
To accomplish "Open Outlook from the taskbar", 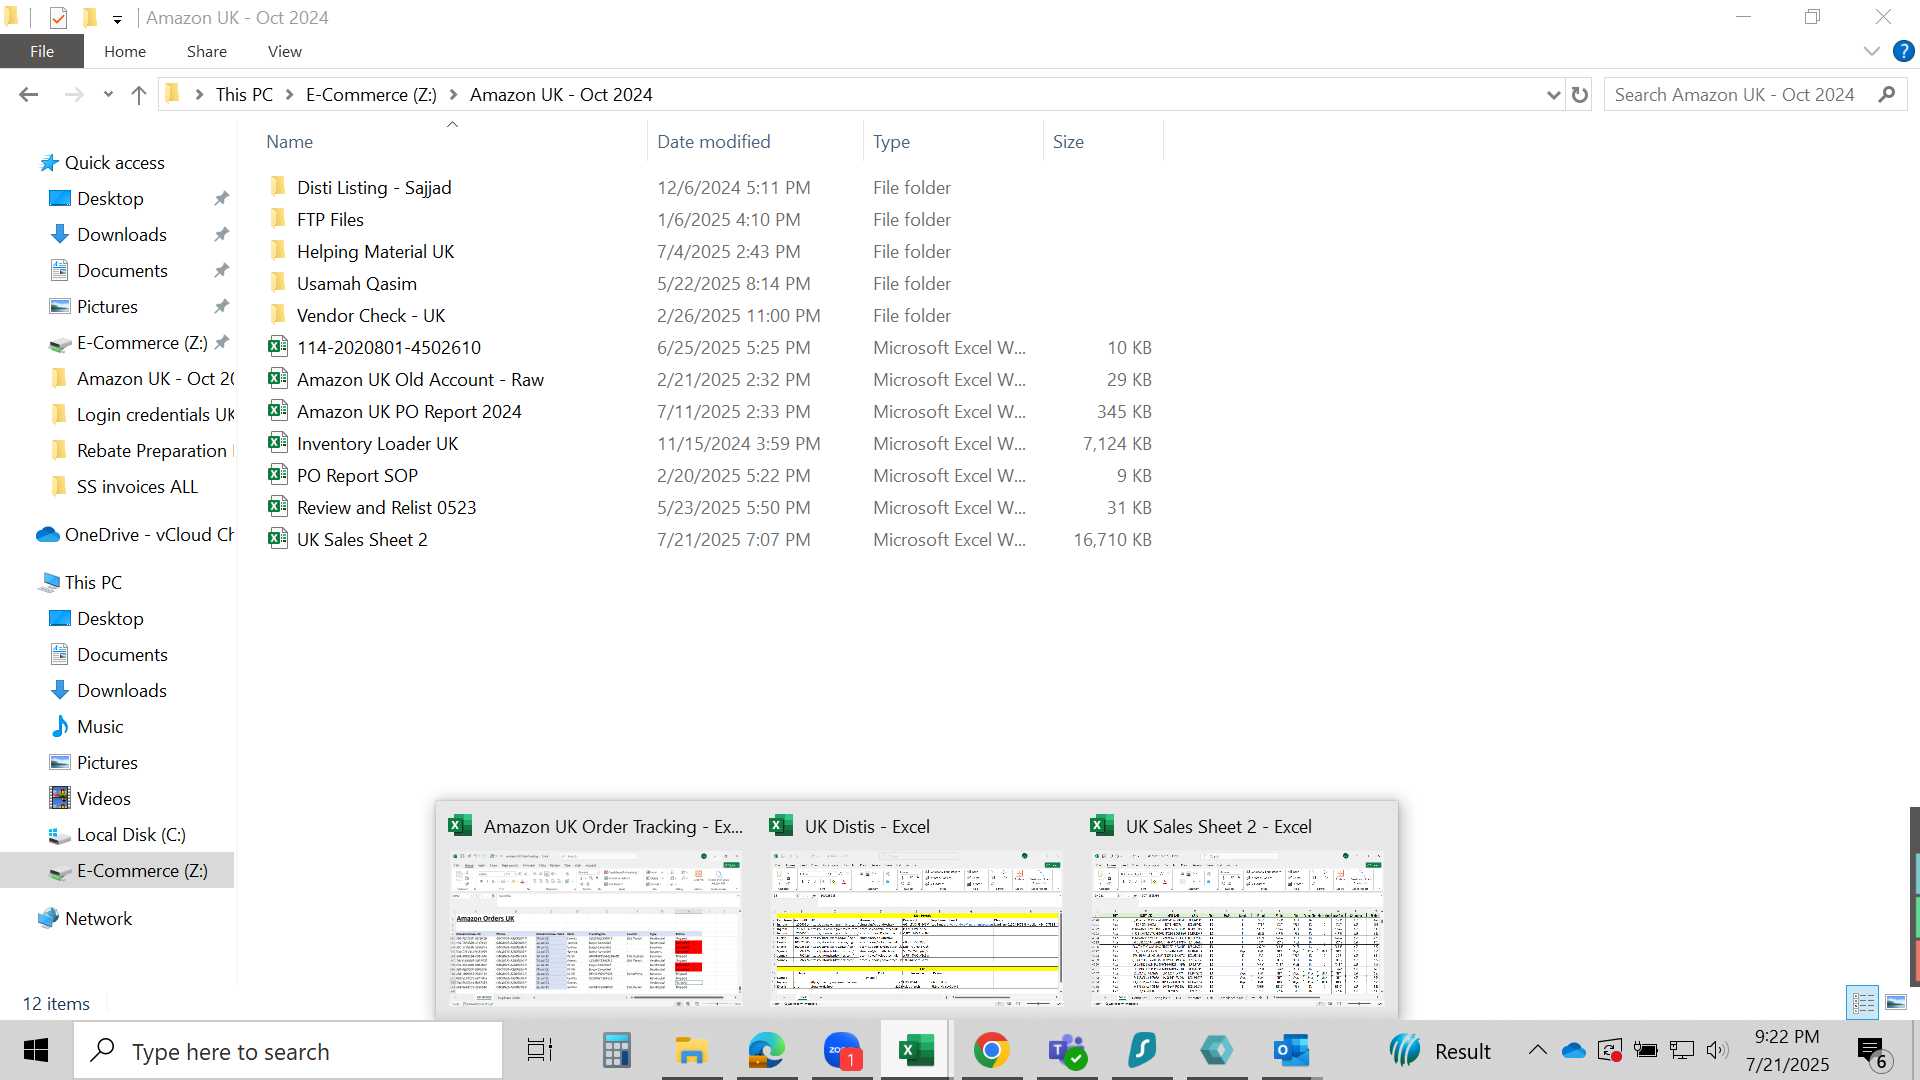I will 1291,1051.
